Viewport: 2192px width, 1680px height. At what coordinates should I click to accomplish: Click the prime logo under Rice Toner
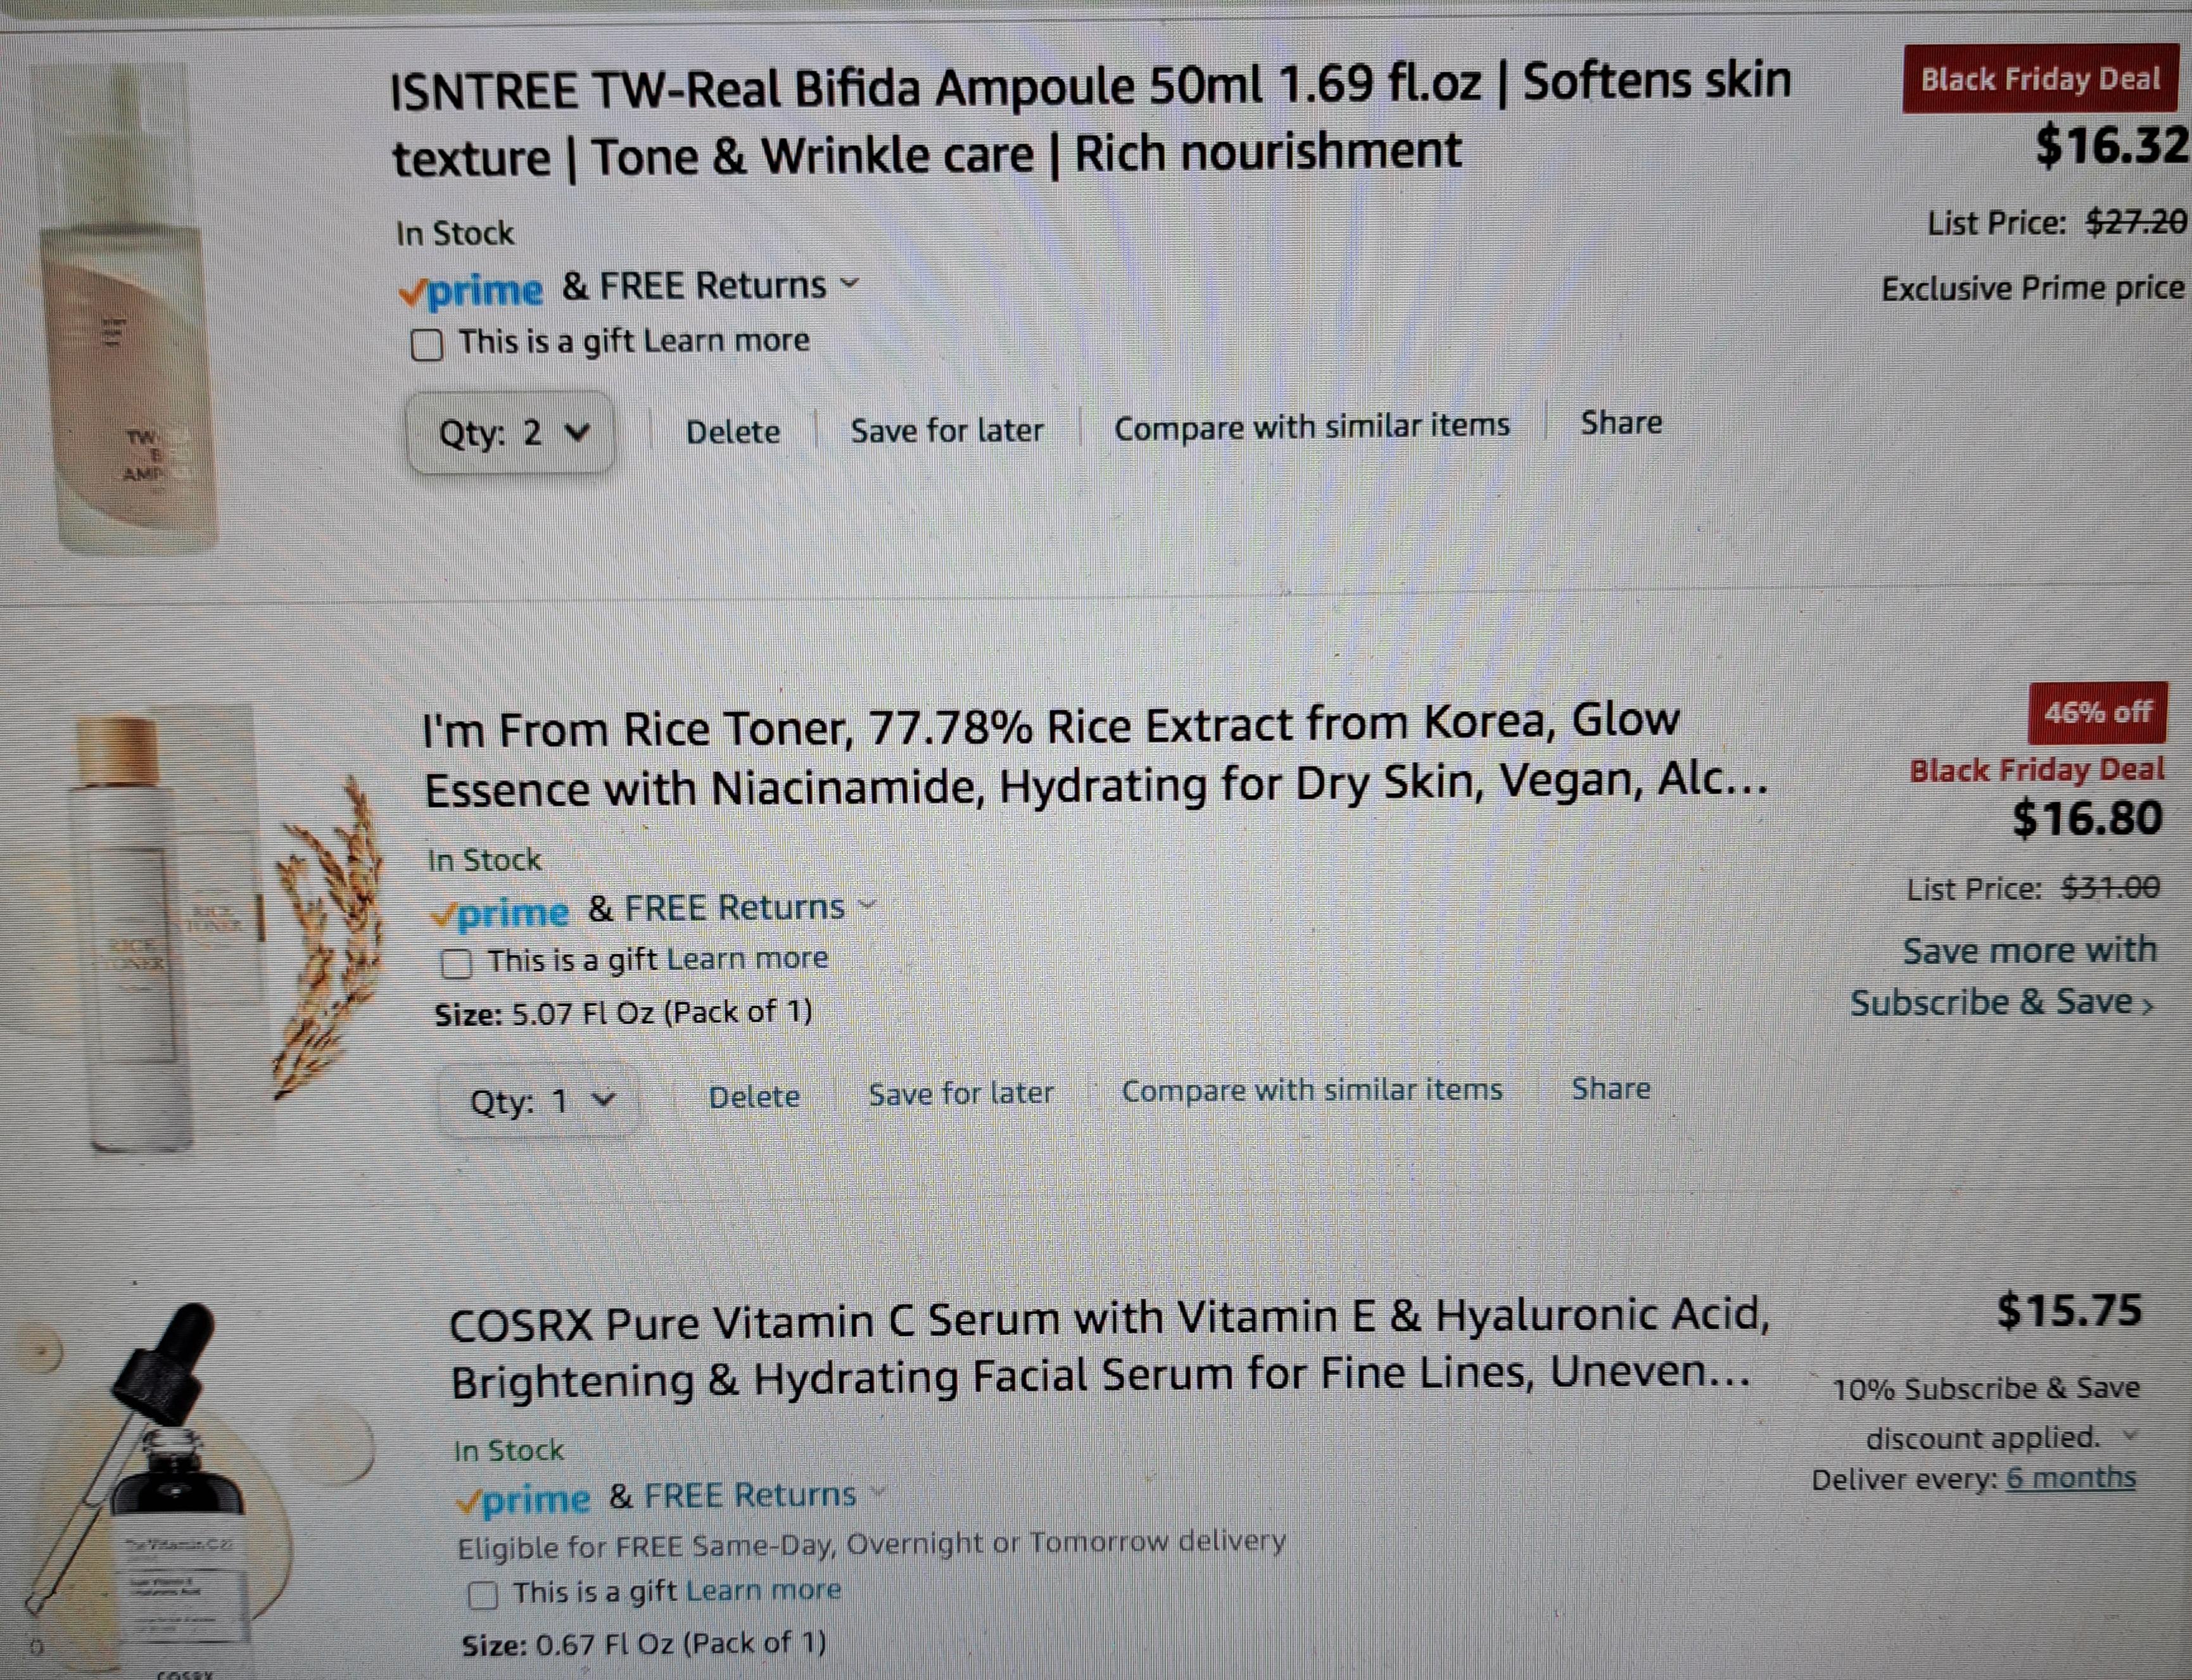[499, 912]
